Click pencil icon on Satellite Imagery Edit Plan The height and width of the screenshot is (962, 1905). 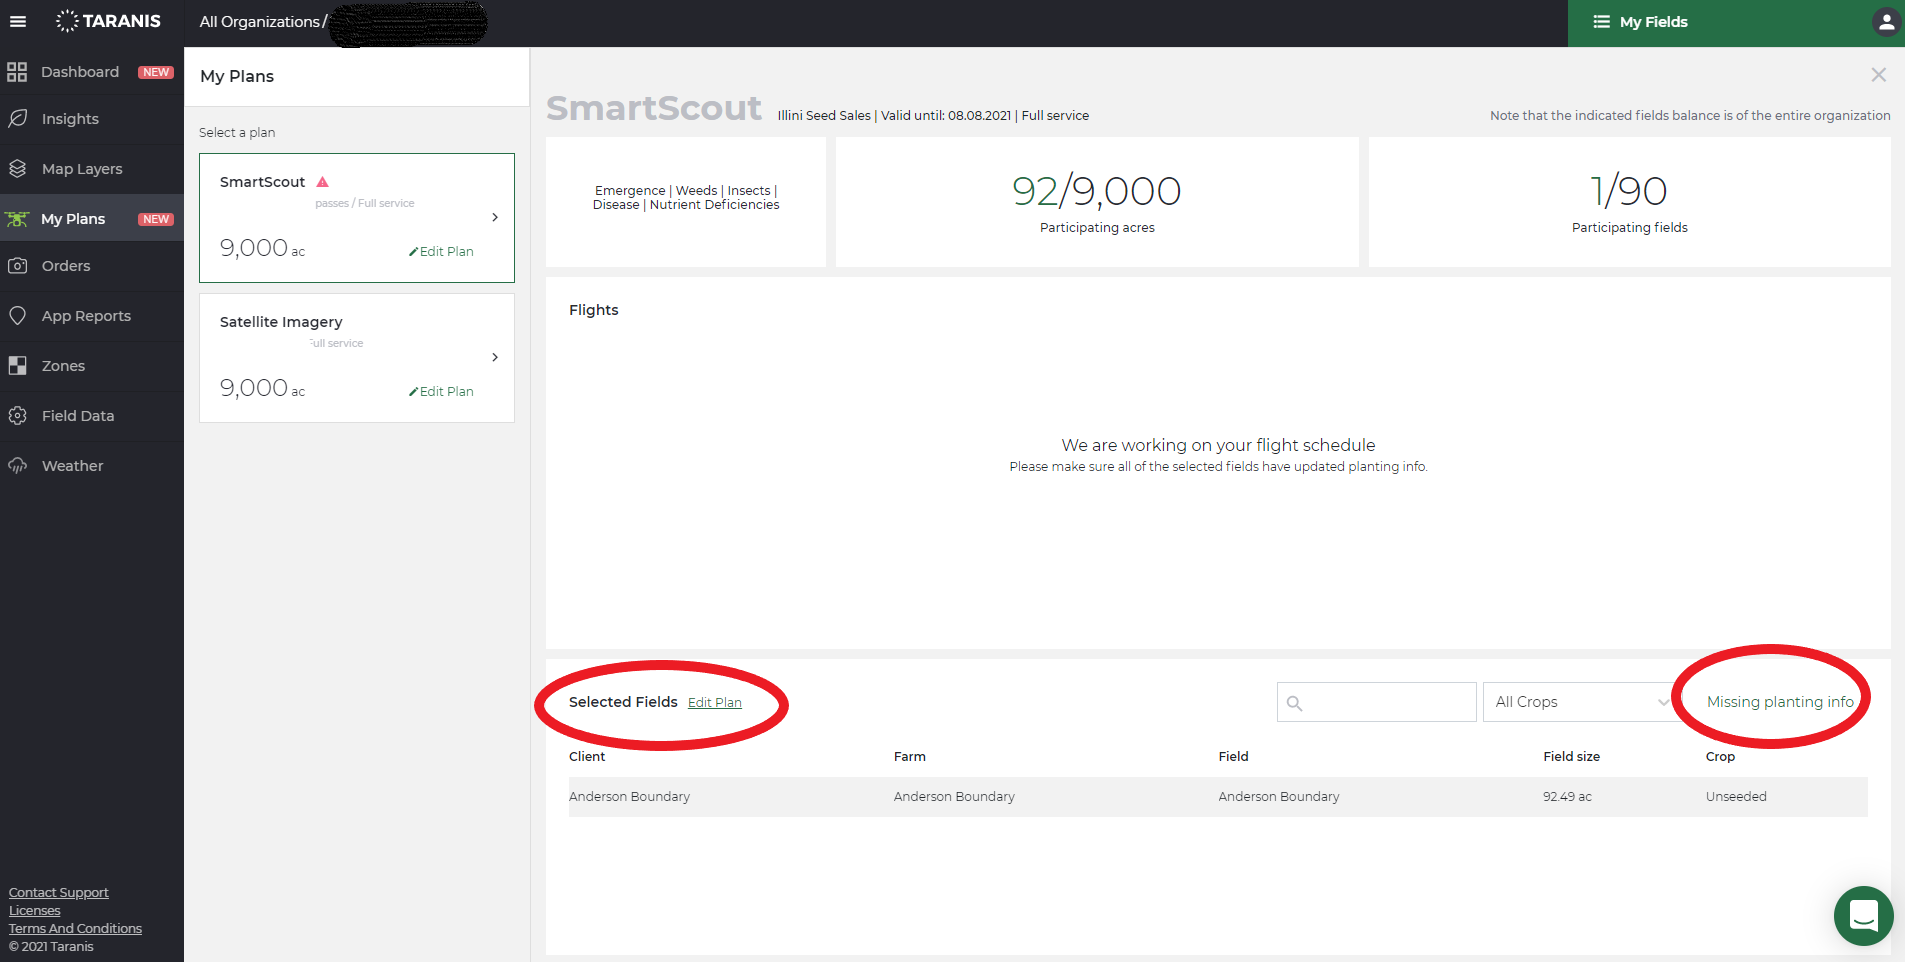413,392
